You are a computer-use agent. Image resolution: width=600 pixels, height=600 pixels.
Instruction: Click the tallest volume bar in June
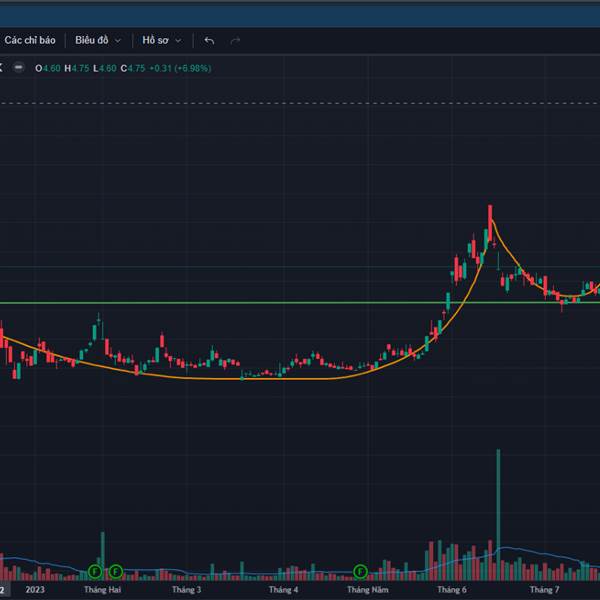pyautogui.click(x=498, y=515)
